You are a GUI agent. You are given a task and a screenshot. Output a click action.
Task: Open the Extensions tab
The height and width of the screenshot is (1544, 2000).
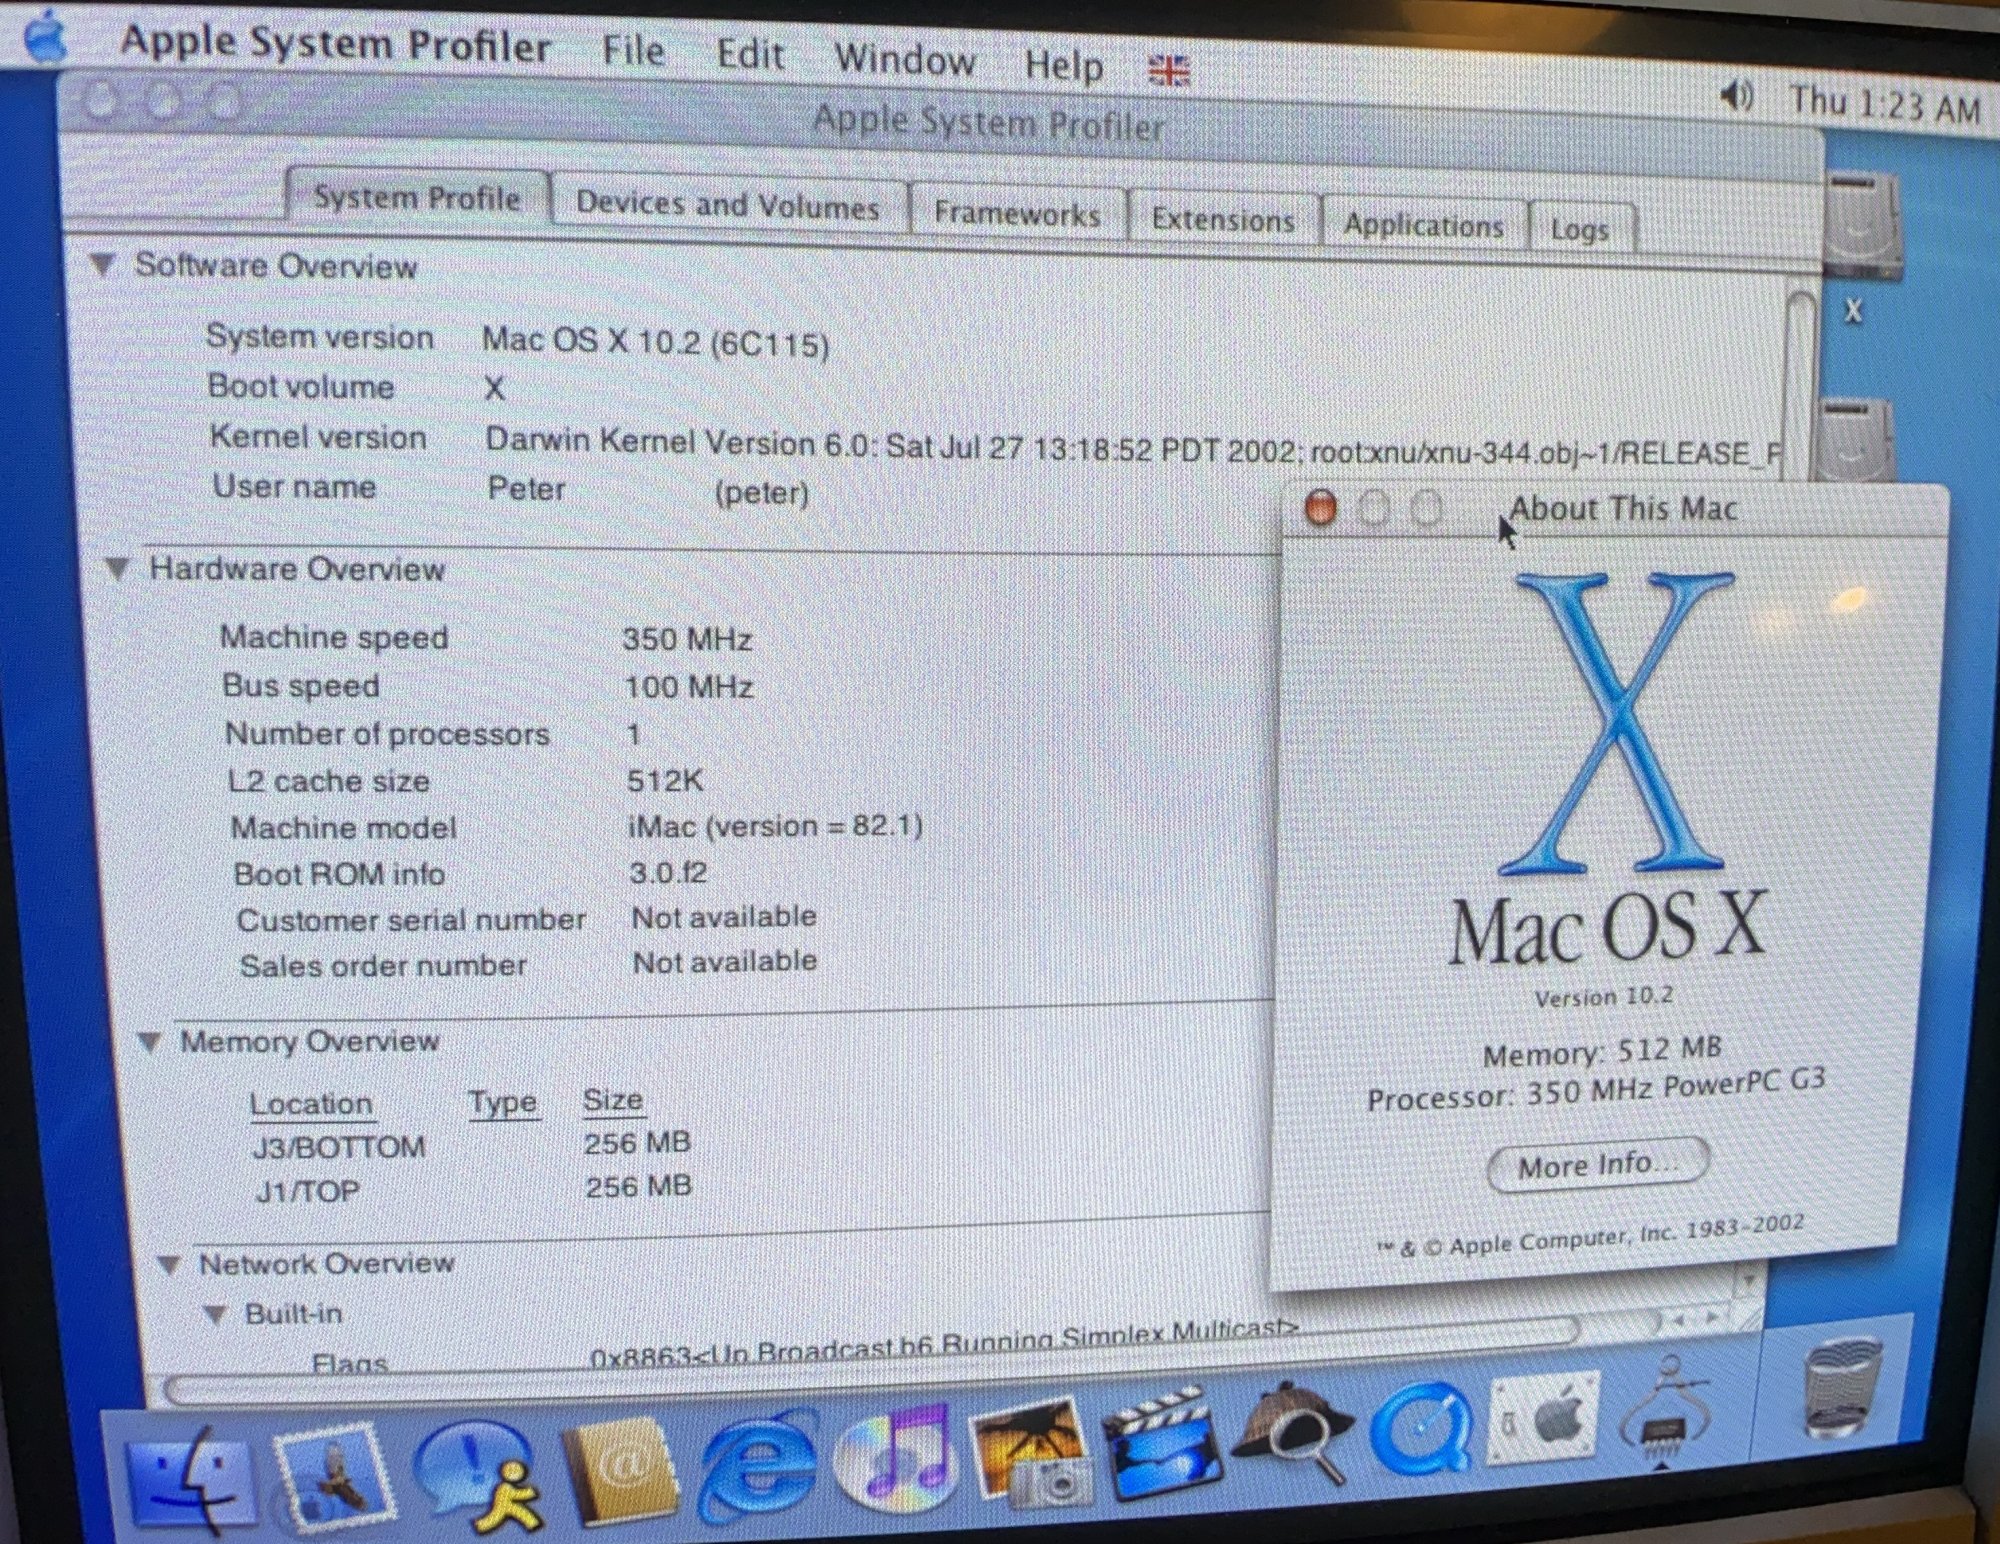pyautogui.click(x=1222, y=219)
